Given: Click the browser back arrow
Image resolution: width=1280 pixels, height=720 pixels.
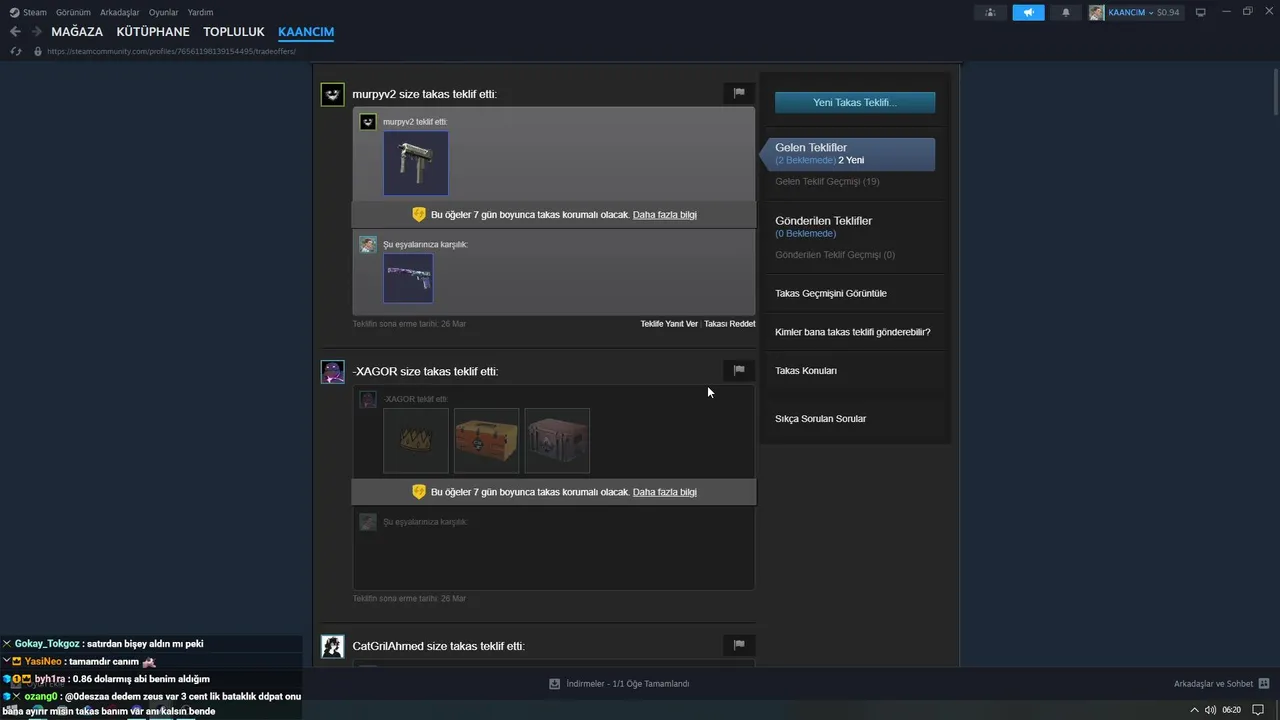Looking at the screenshot, I should (x=15, y=32).
